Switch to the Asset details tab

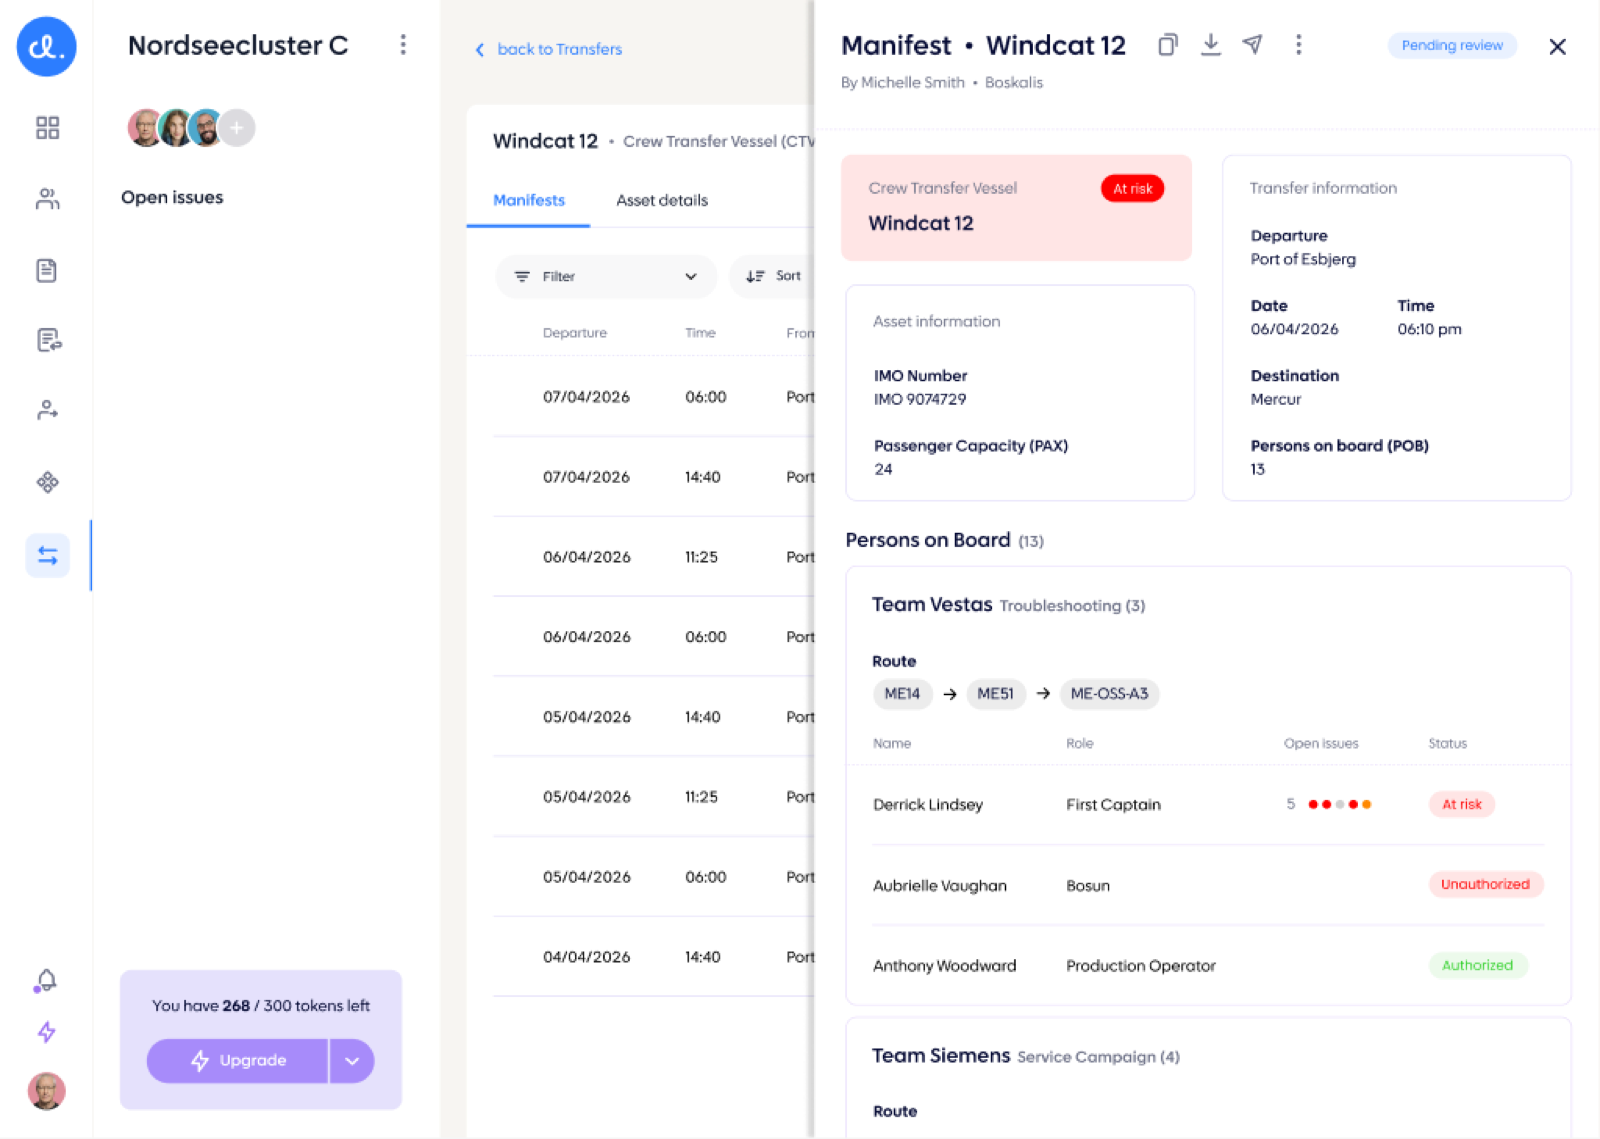point(662,200)
